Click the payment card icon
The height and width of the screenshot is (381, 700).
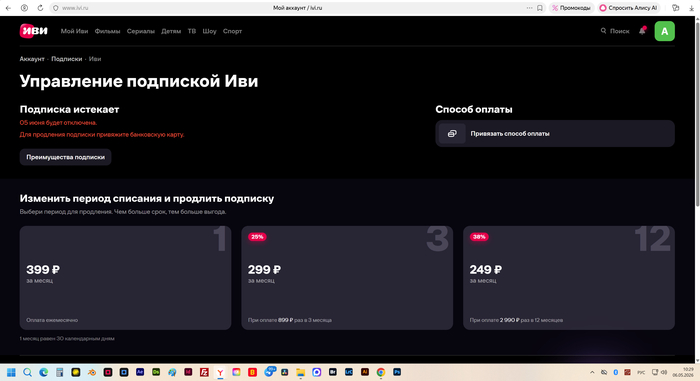tap(452, 134)
